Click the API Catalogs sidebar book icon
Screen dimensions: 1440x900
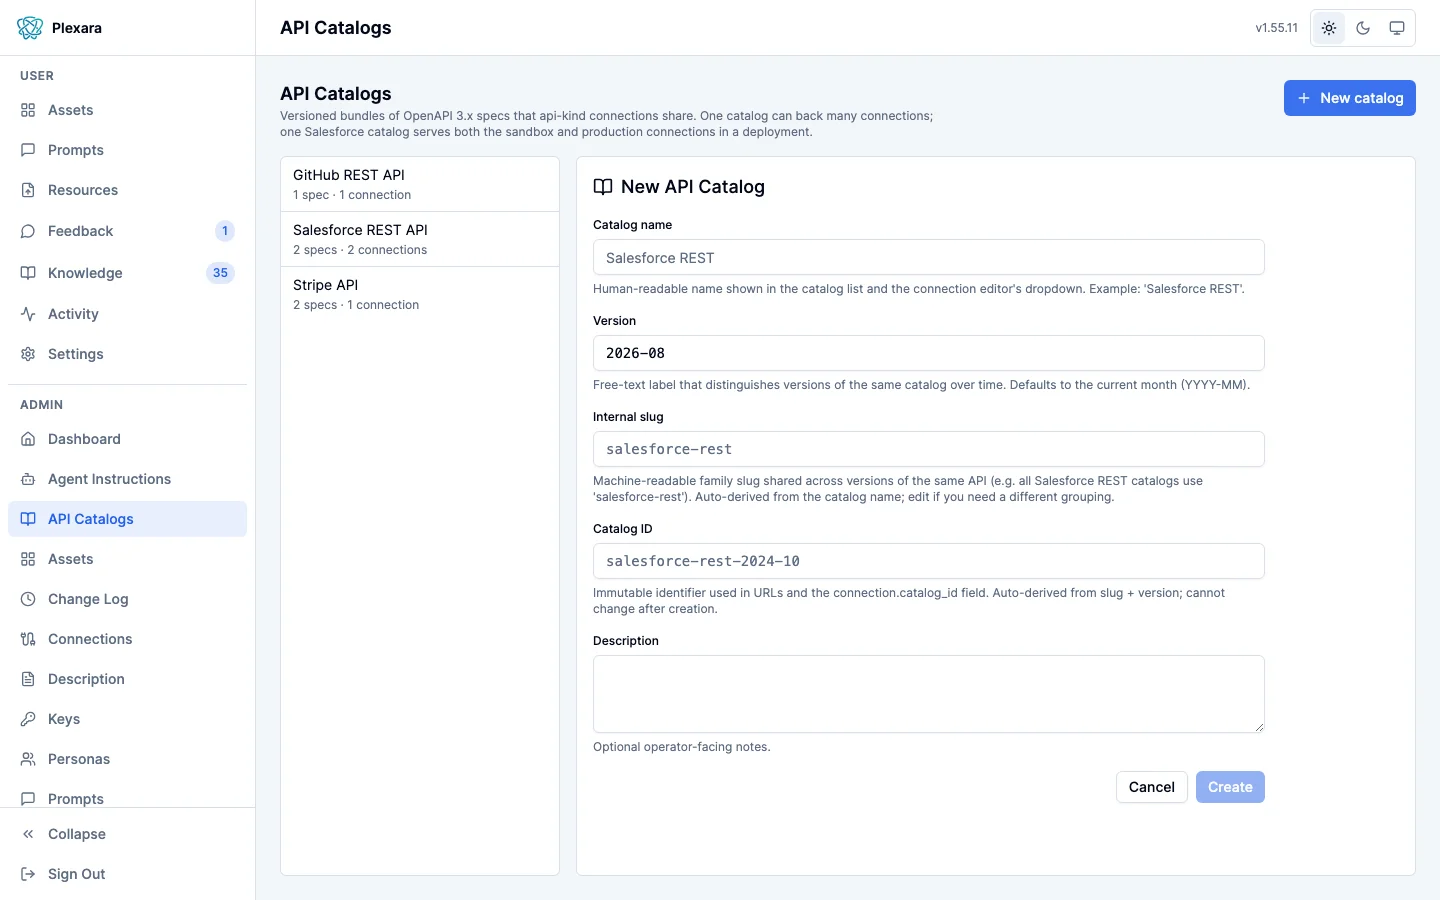tap(28, 519)
